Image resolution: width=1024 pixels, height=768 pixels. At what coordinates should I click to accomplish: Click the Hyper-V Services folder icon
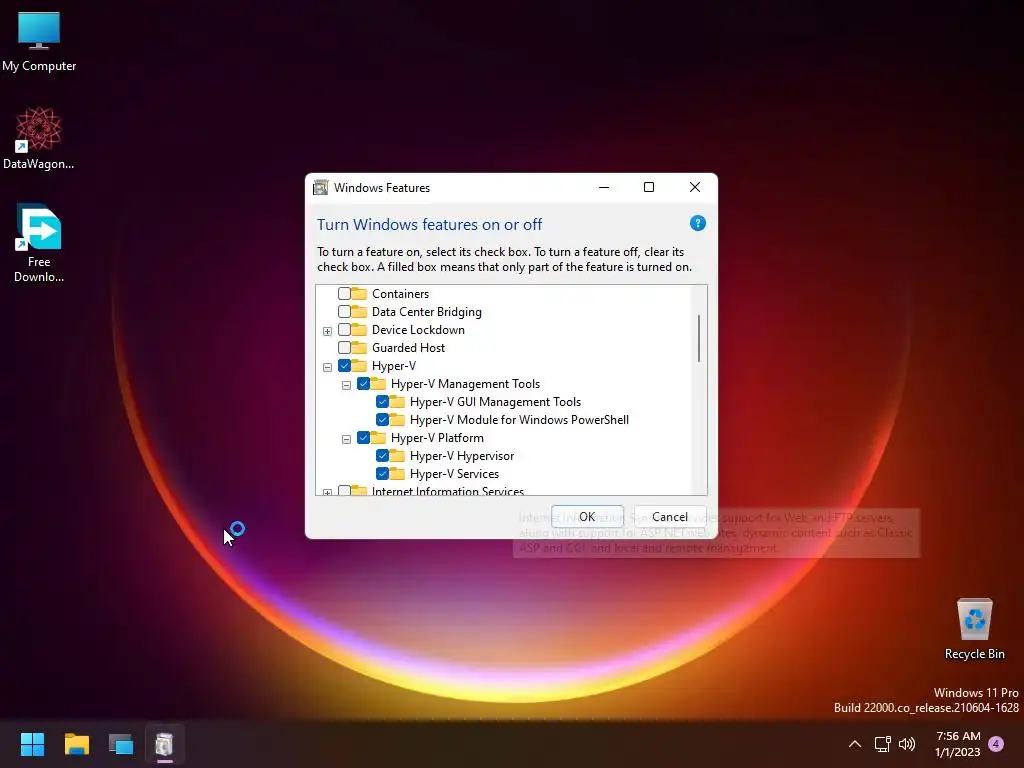(x=397, y=473)
